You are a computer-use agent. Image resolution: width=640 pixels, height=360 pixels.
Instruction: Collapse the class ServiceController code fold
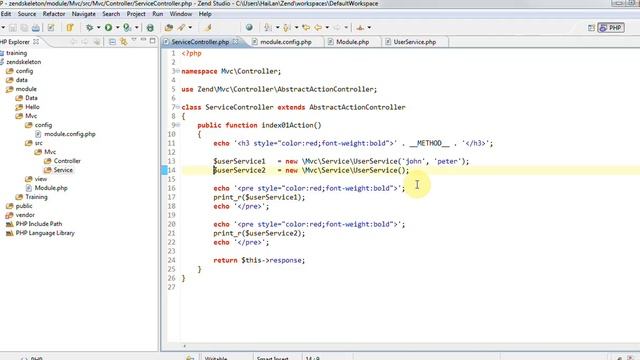[x=178, y=107]
